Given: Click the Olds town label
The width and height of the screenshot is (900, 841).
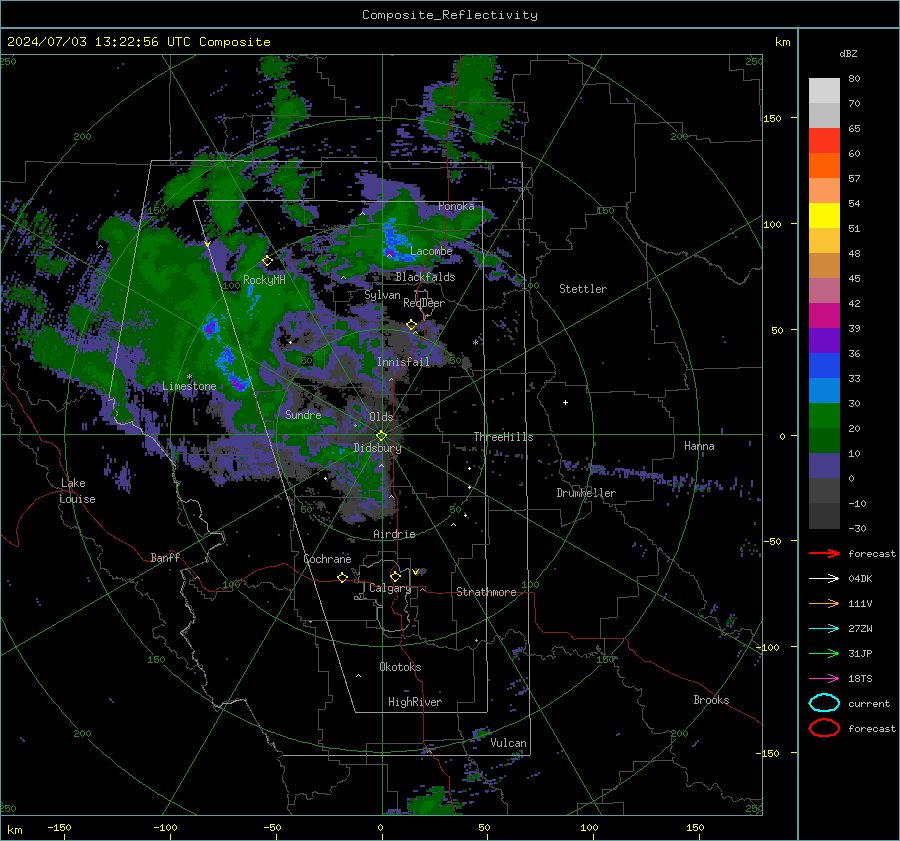Looking at the screenshot, I should coord(381,417).
